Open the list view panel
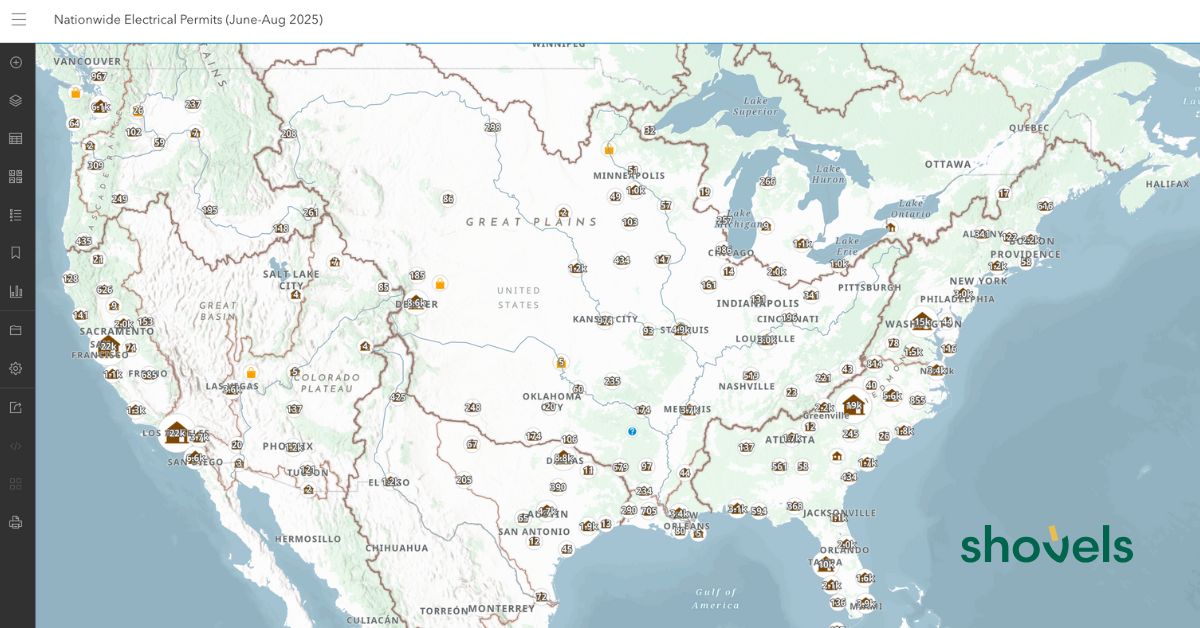The image size is (1200, 628). (x=15, y=214)
